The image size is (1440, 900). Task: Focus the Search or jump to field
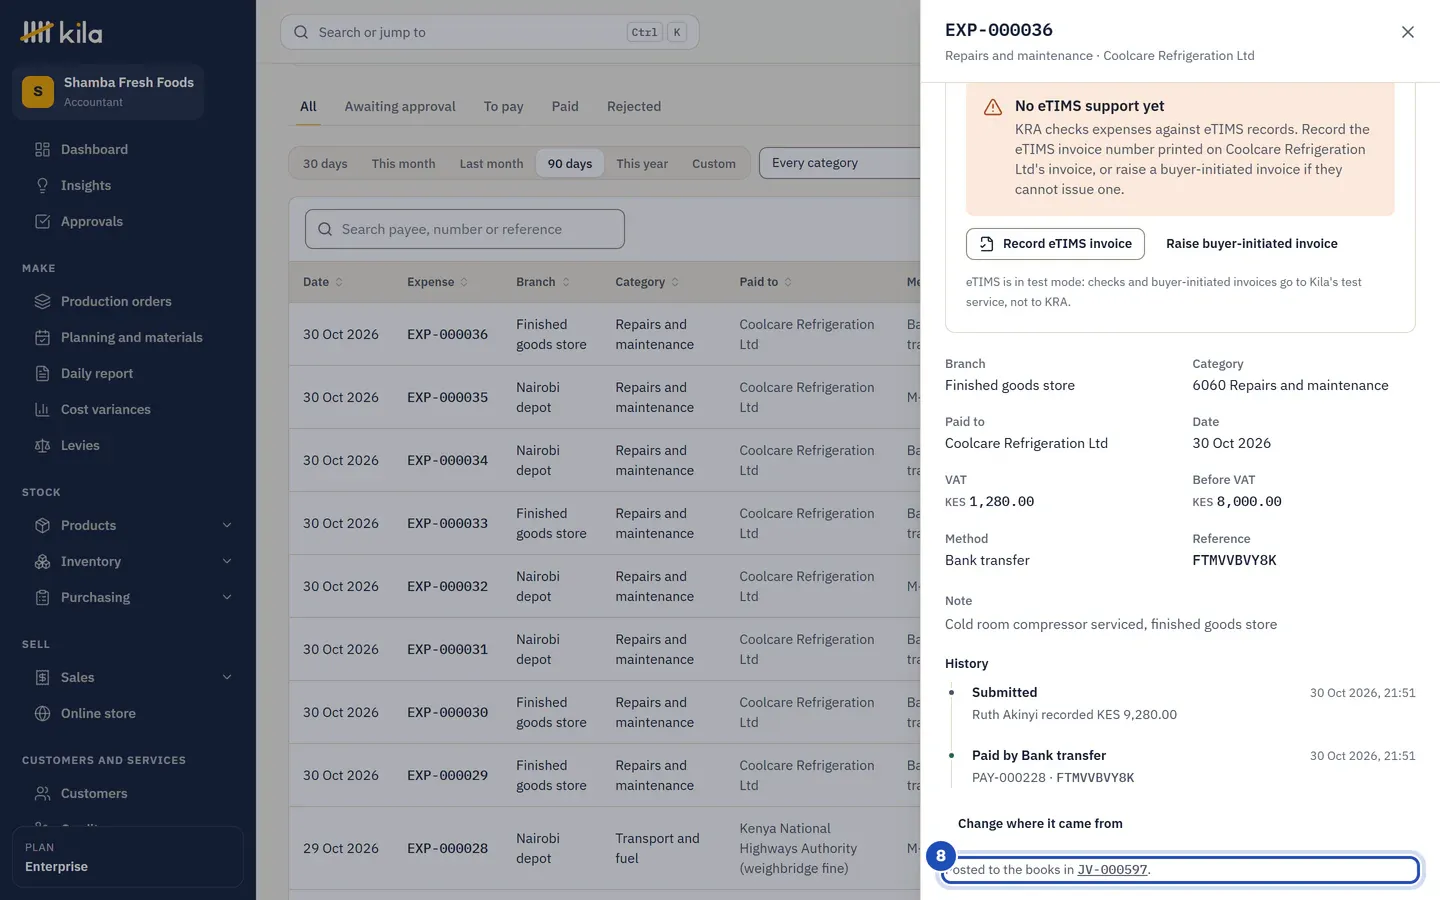(490, 32)
